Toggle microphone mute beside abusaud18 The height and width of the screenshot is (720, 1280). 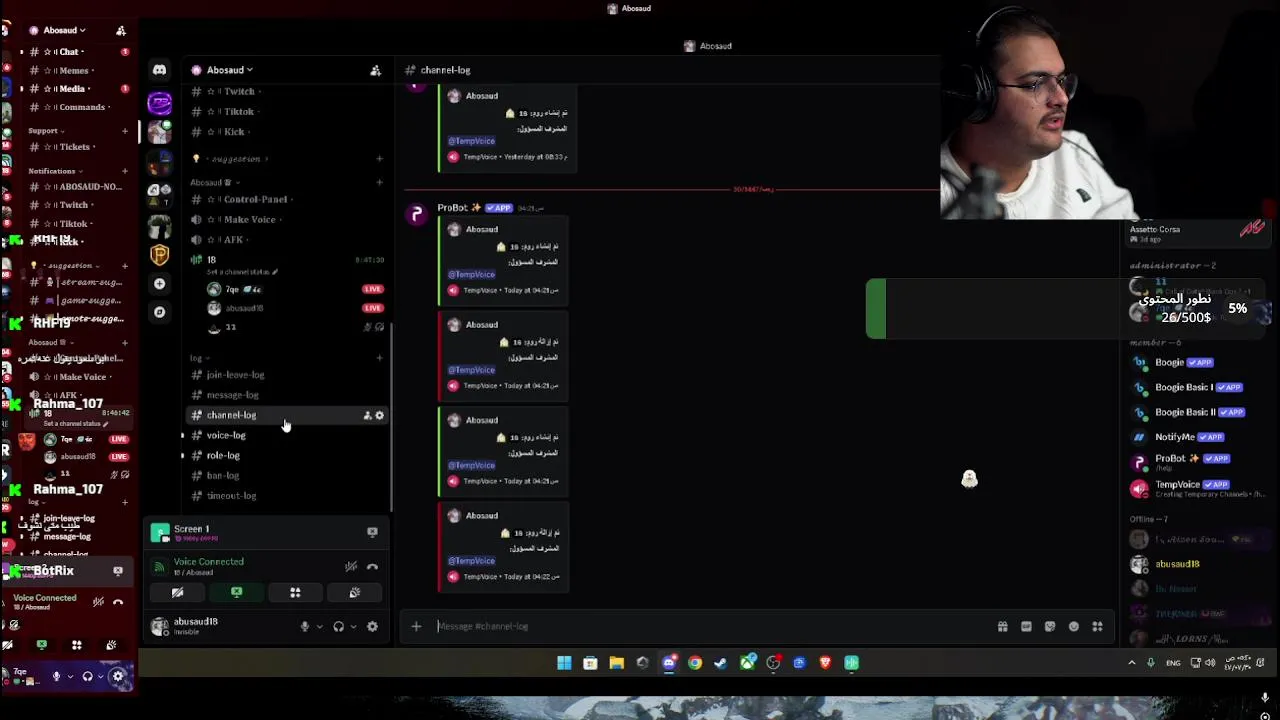pos(305,627)
